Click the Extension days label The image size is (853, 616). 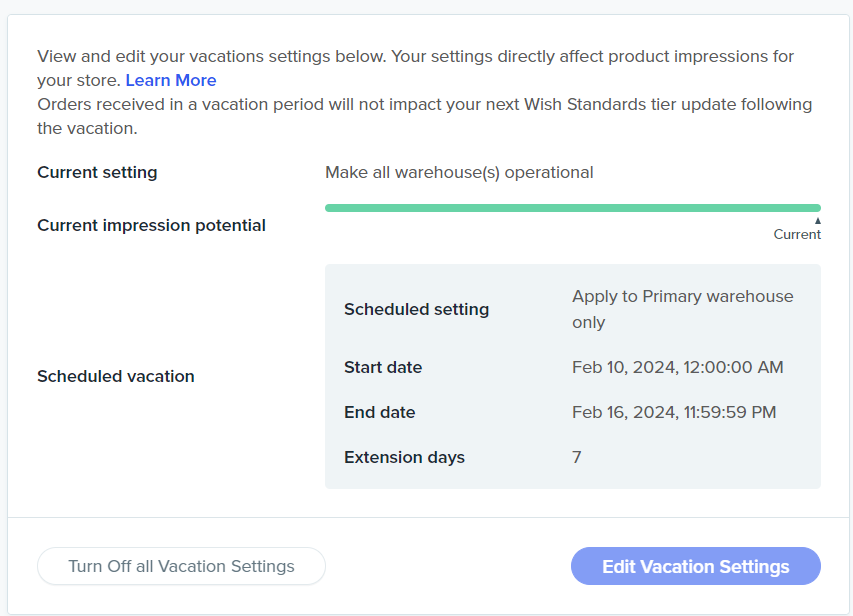(x=404, y=457)
